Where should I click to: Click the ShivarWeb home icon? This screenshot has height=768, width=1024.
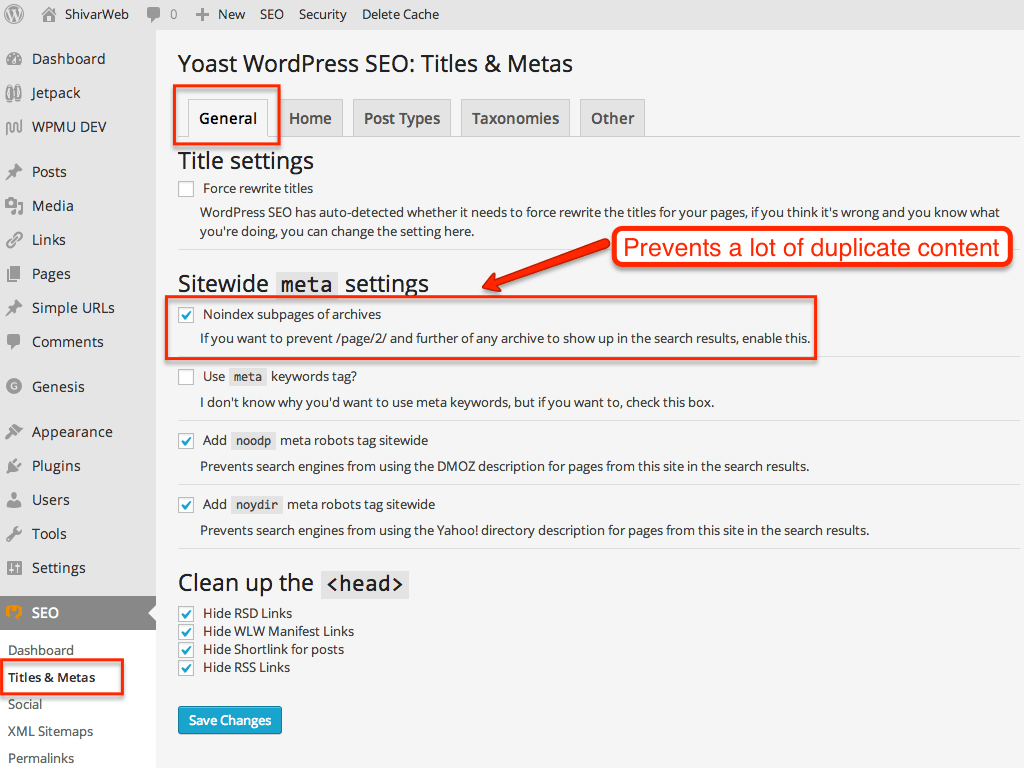(48, 14)
